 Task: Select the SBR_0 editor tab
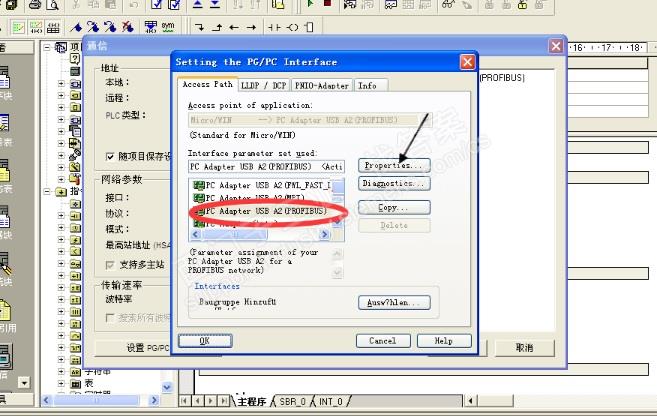[x=292, y=401]
